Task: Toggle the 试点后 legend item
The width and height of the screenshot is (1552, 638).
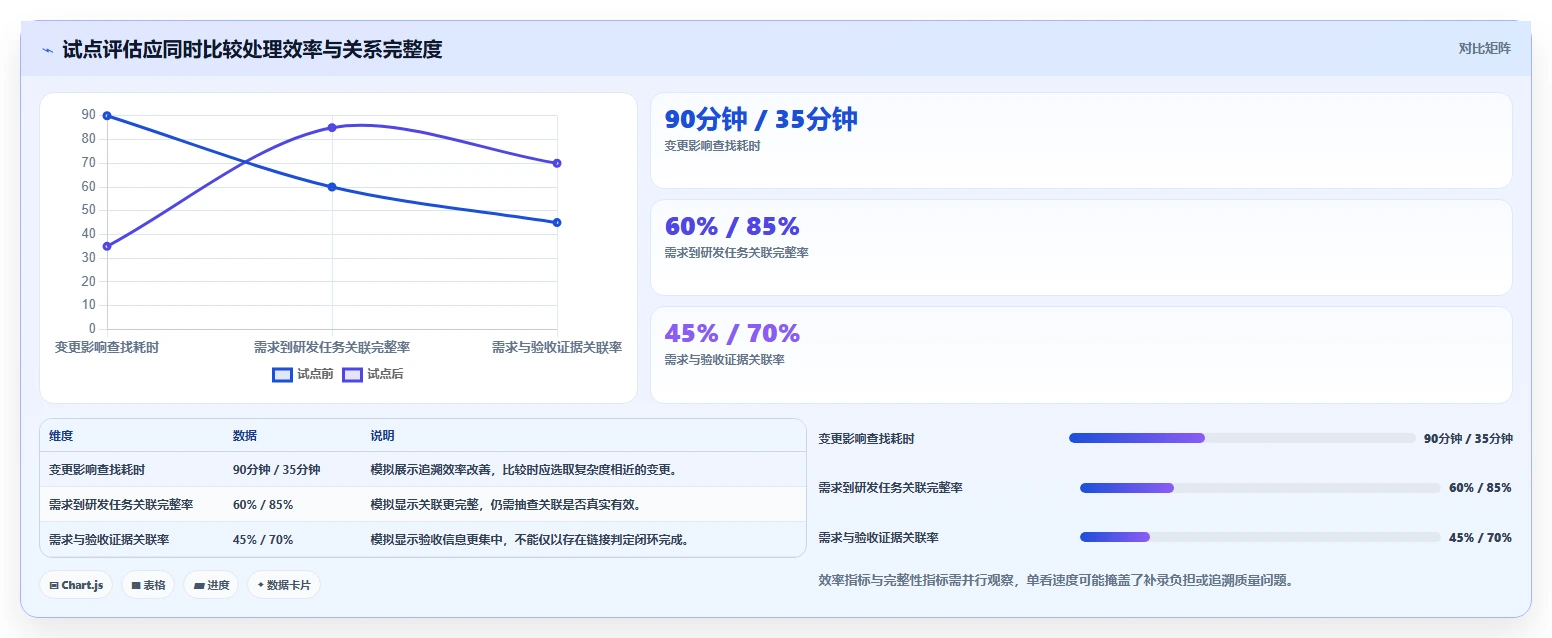Action: click(373, 374)
